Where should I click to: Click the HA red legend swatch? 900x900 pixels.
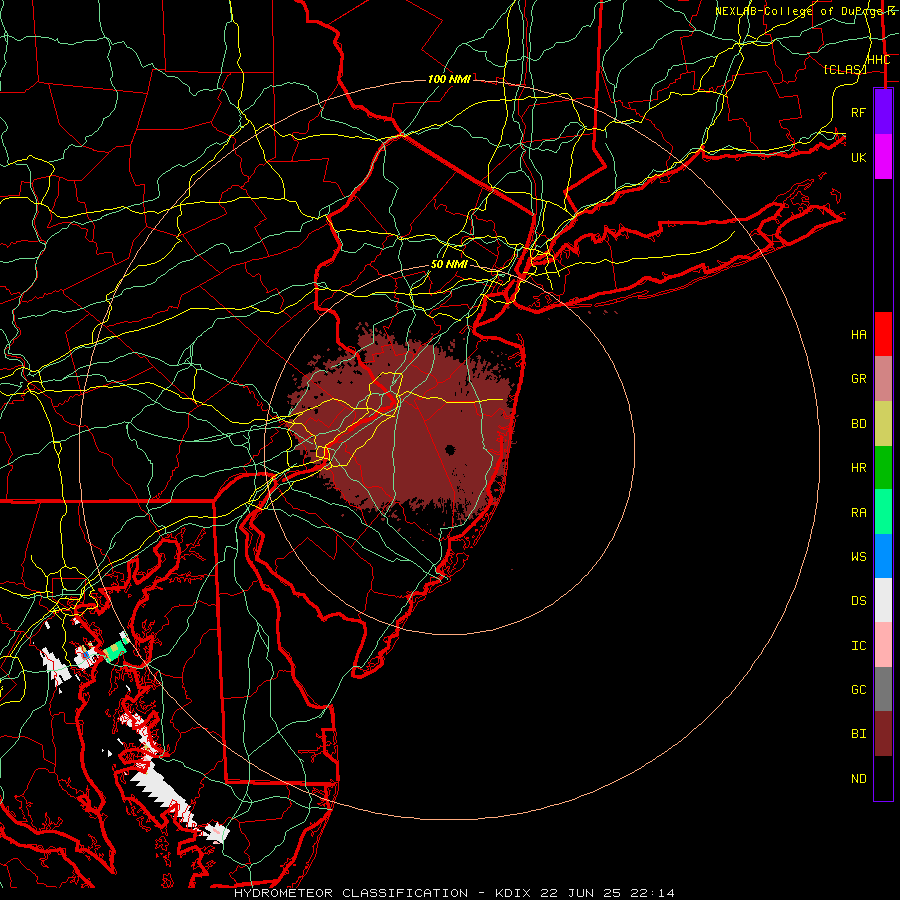coord(883,334)
